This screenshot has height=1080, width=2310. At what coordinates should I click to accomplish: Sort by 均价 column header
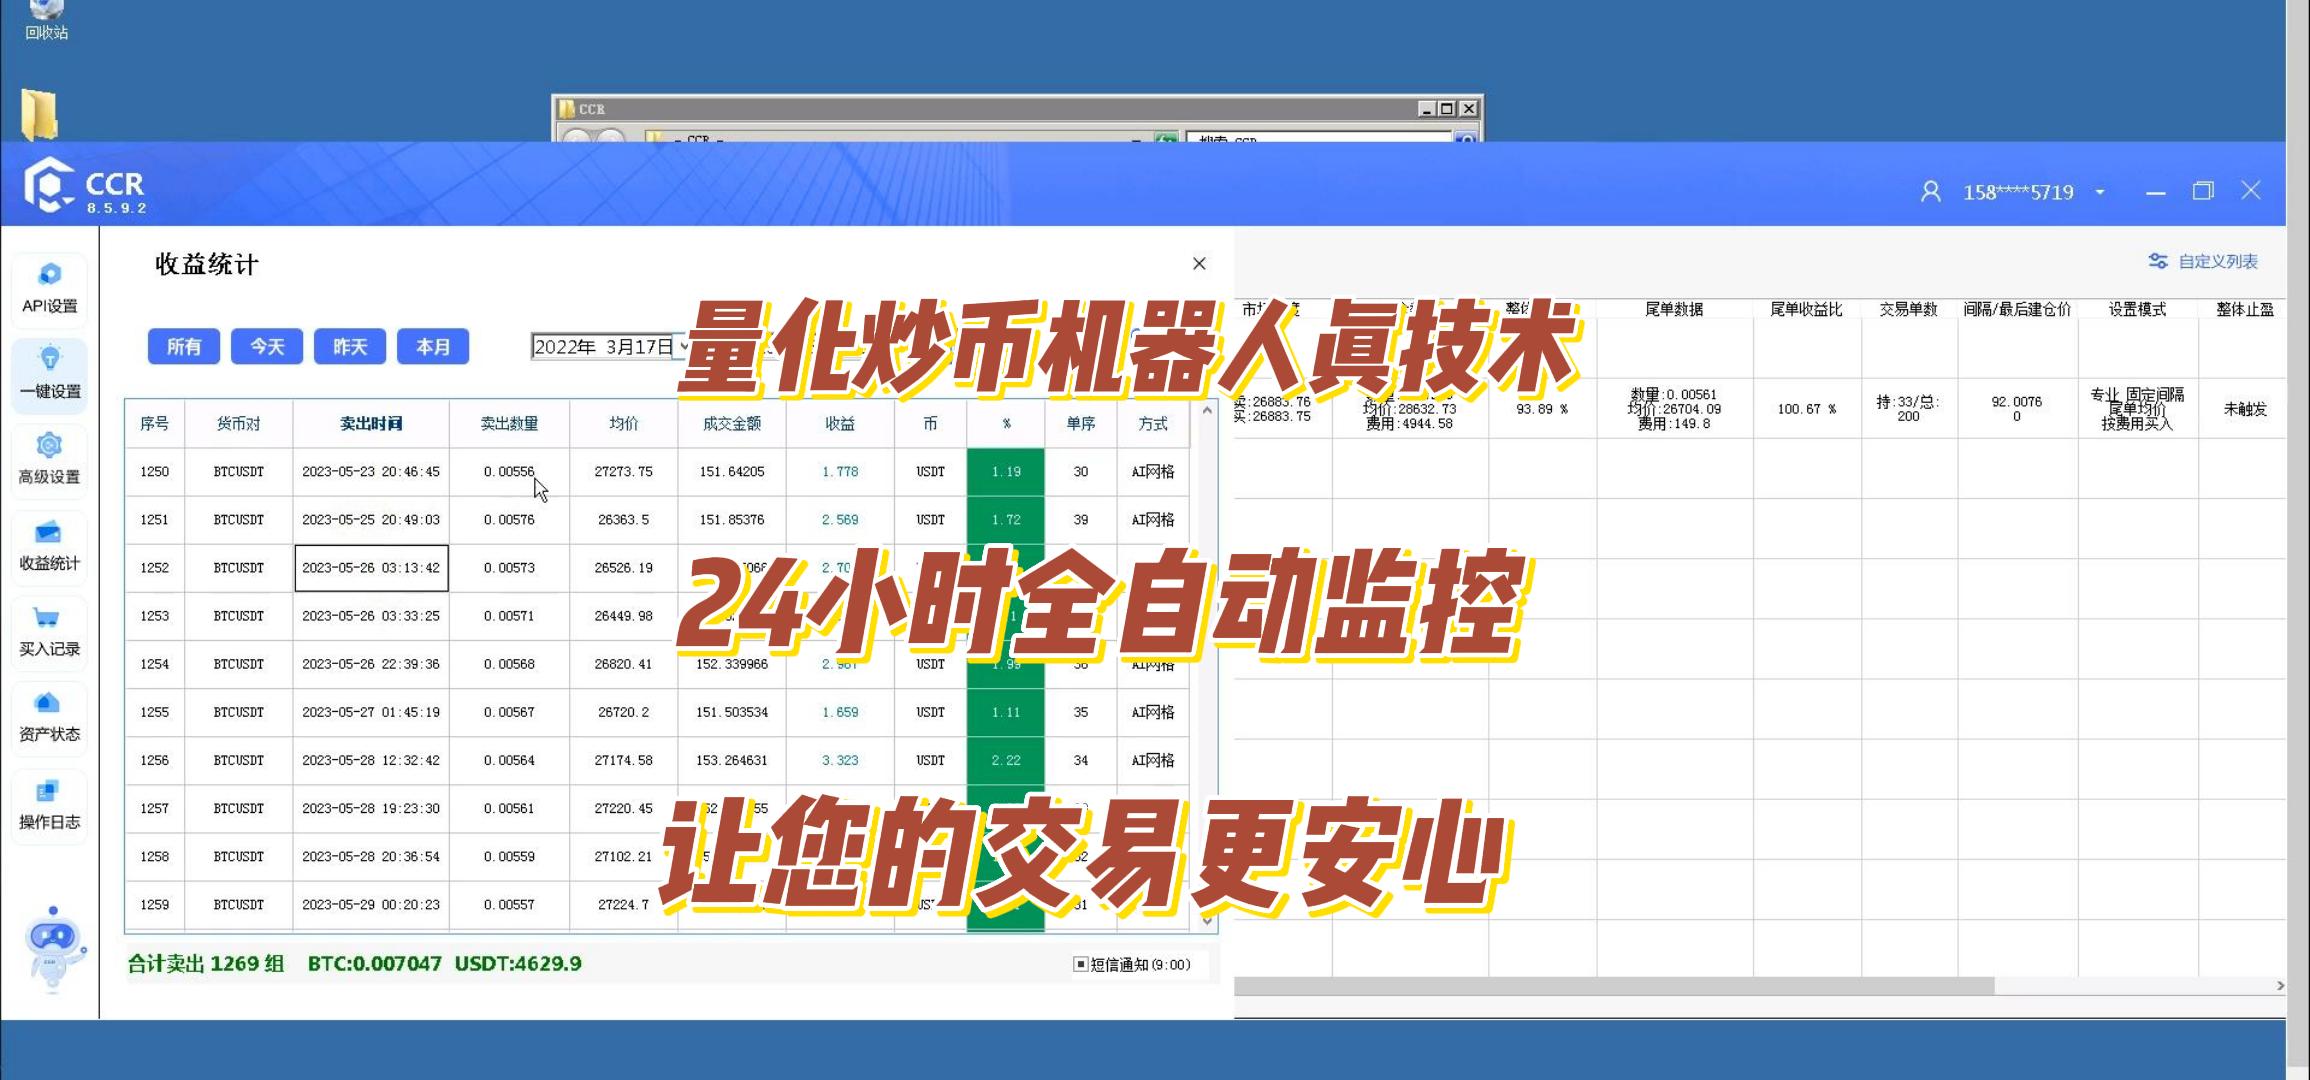click(x=624, y=424)
